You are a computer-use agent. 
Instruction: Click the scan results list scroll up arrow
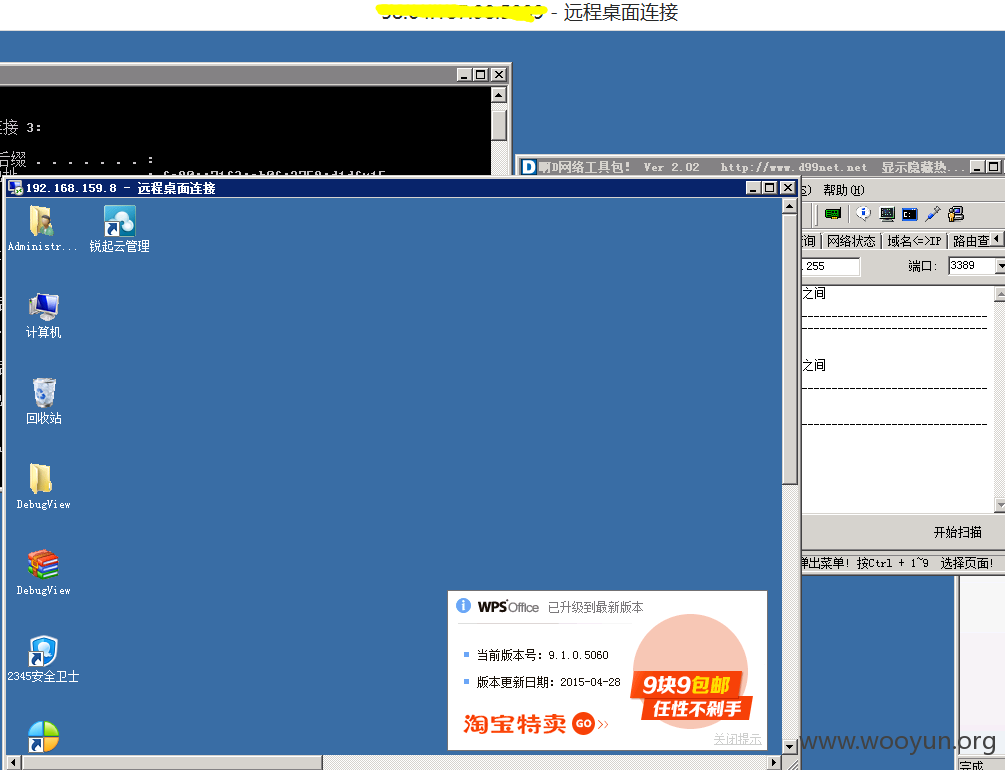[1000, 294]
